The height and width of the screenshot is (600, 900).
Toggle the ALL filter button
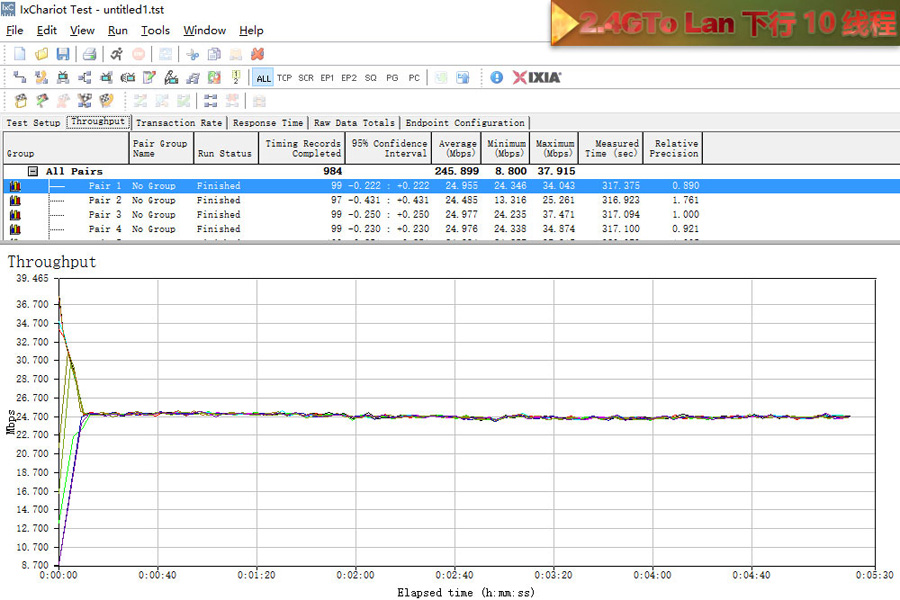[263, 78]
